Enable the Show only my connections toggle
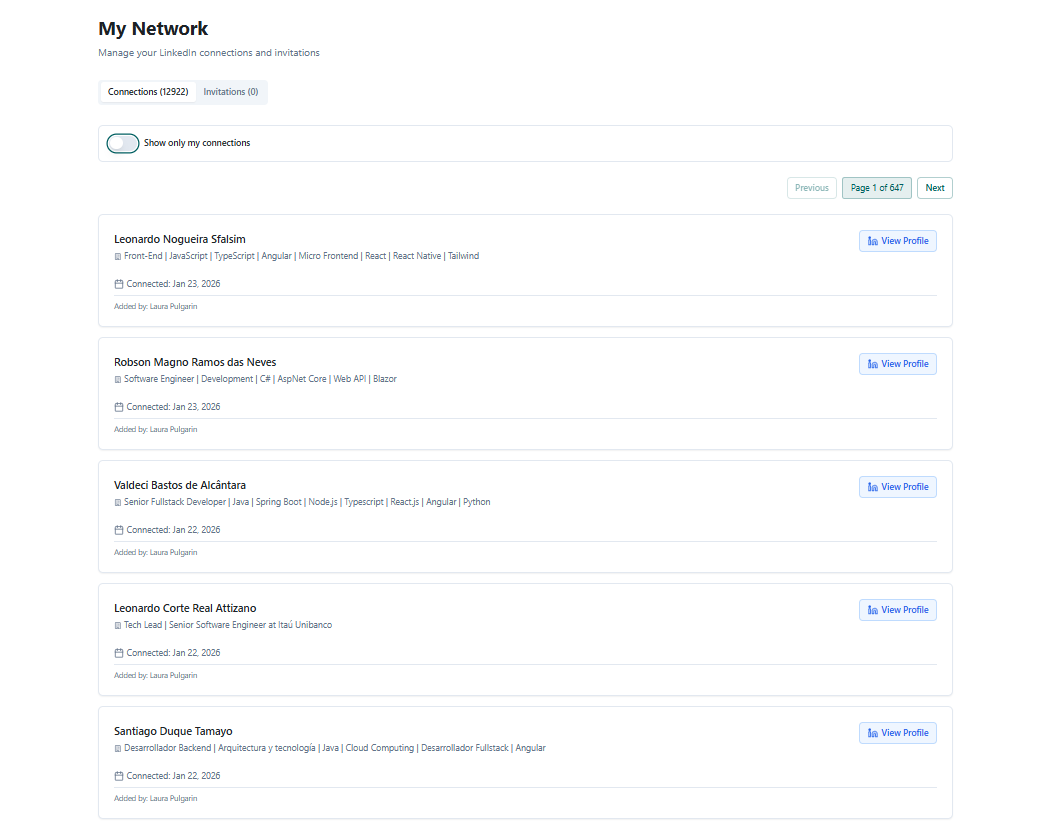1041x827 pixels. [122, 143]
